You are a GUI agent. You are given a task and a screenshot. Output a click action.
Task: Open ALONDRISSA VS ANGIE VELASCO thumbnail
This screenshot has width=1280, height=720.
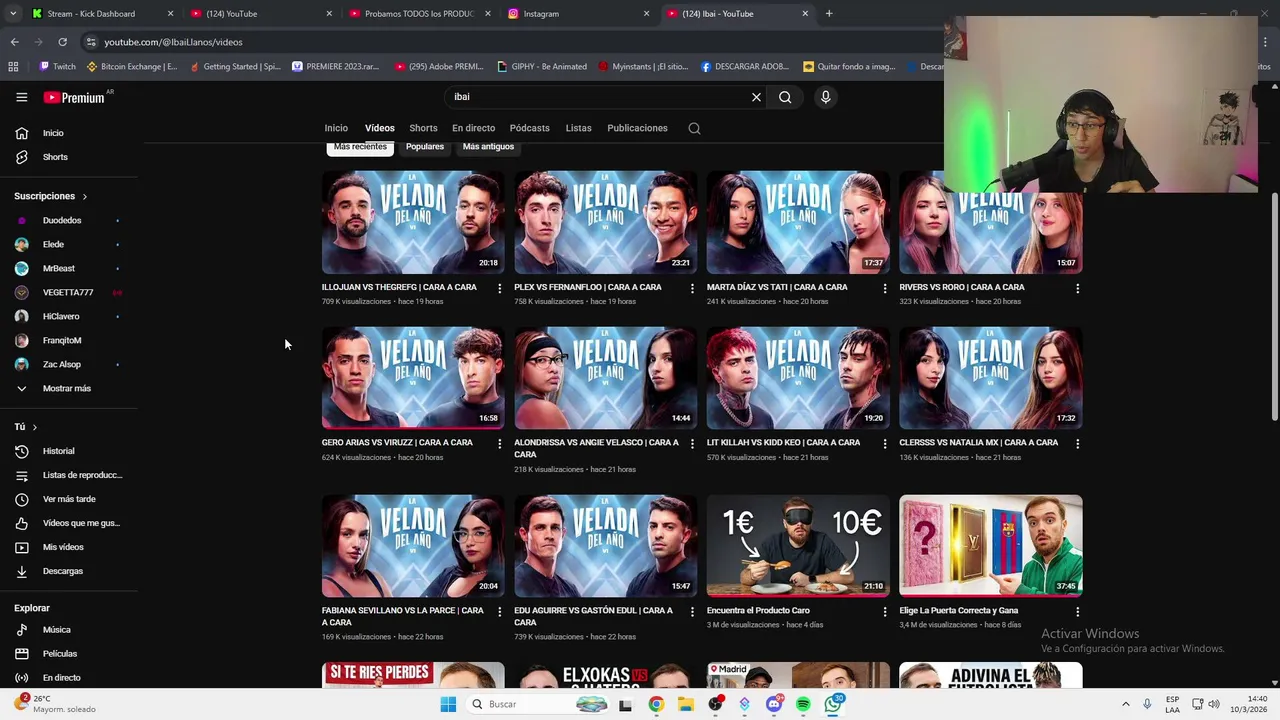605,377
